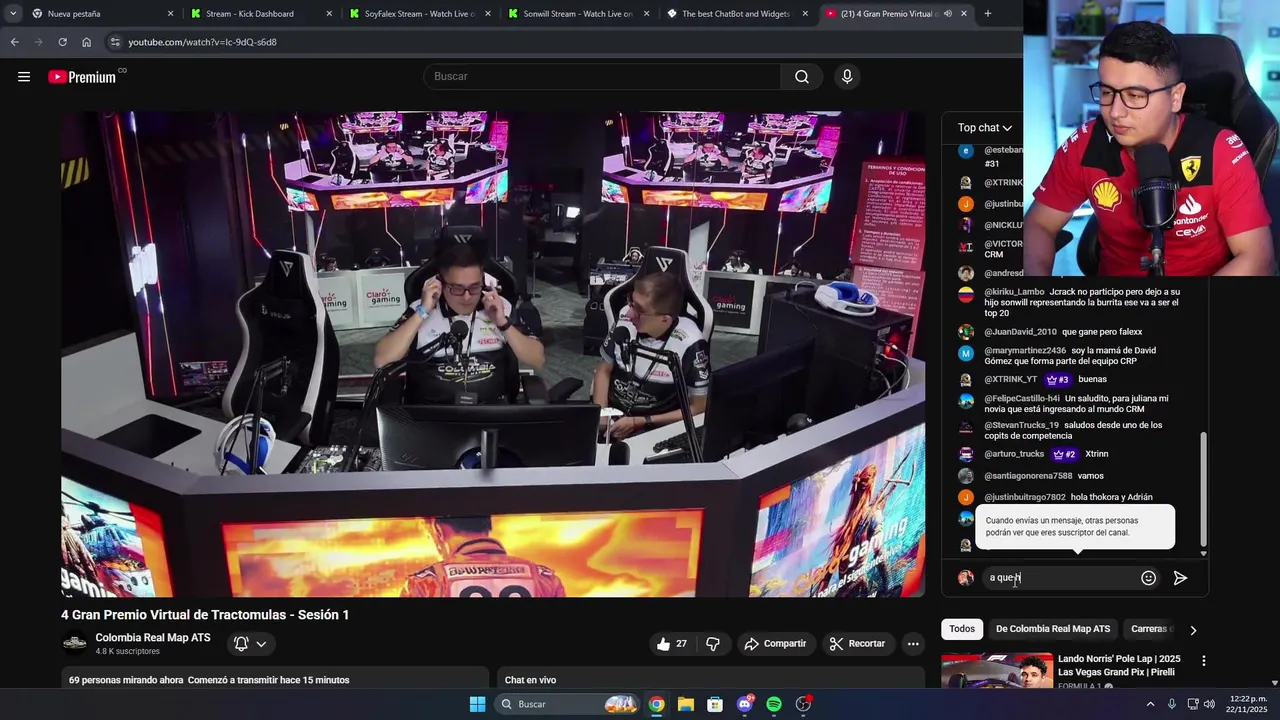
Task: Click username @FelipeCastillo-h4i in chat
Action: 1022,398
